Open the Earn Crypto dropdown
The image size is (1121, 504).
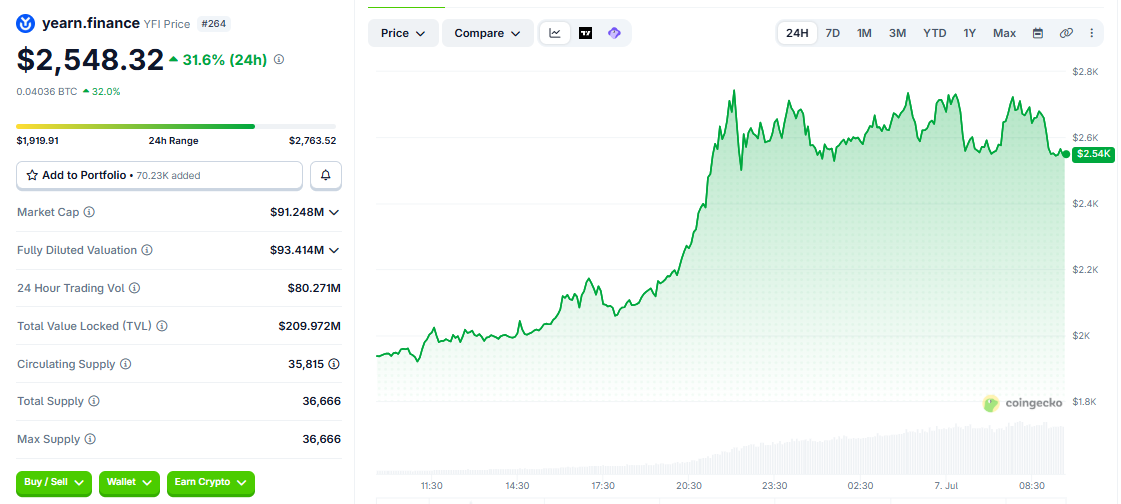pos(211,483)
